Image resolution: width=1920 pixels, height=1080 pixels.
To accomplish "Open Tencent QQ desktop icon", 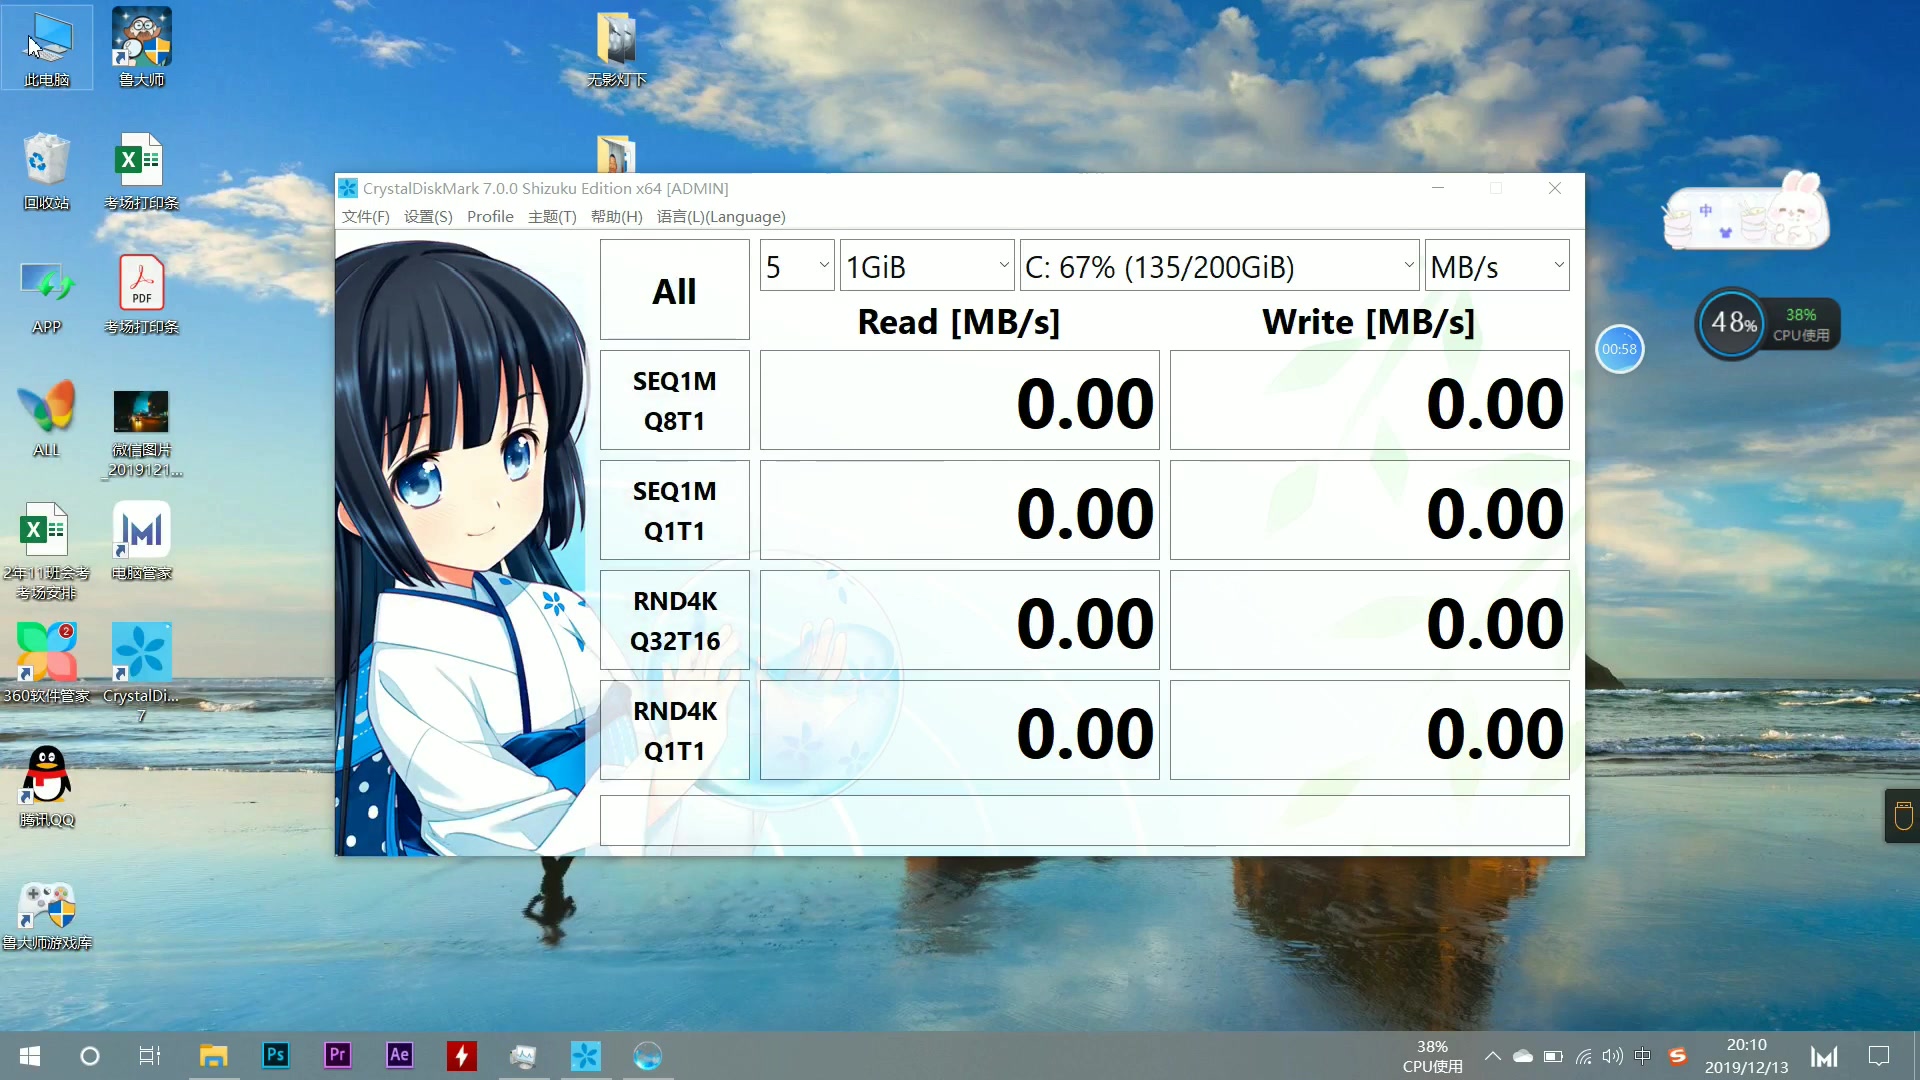I will coord(46,776).
